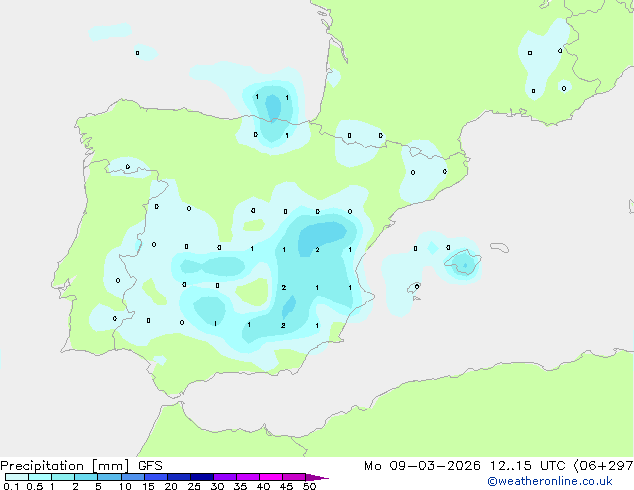Click the '(06+297' run offset text
Screen dimensions: 634x490
(x=603, y=466)
